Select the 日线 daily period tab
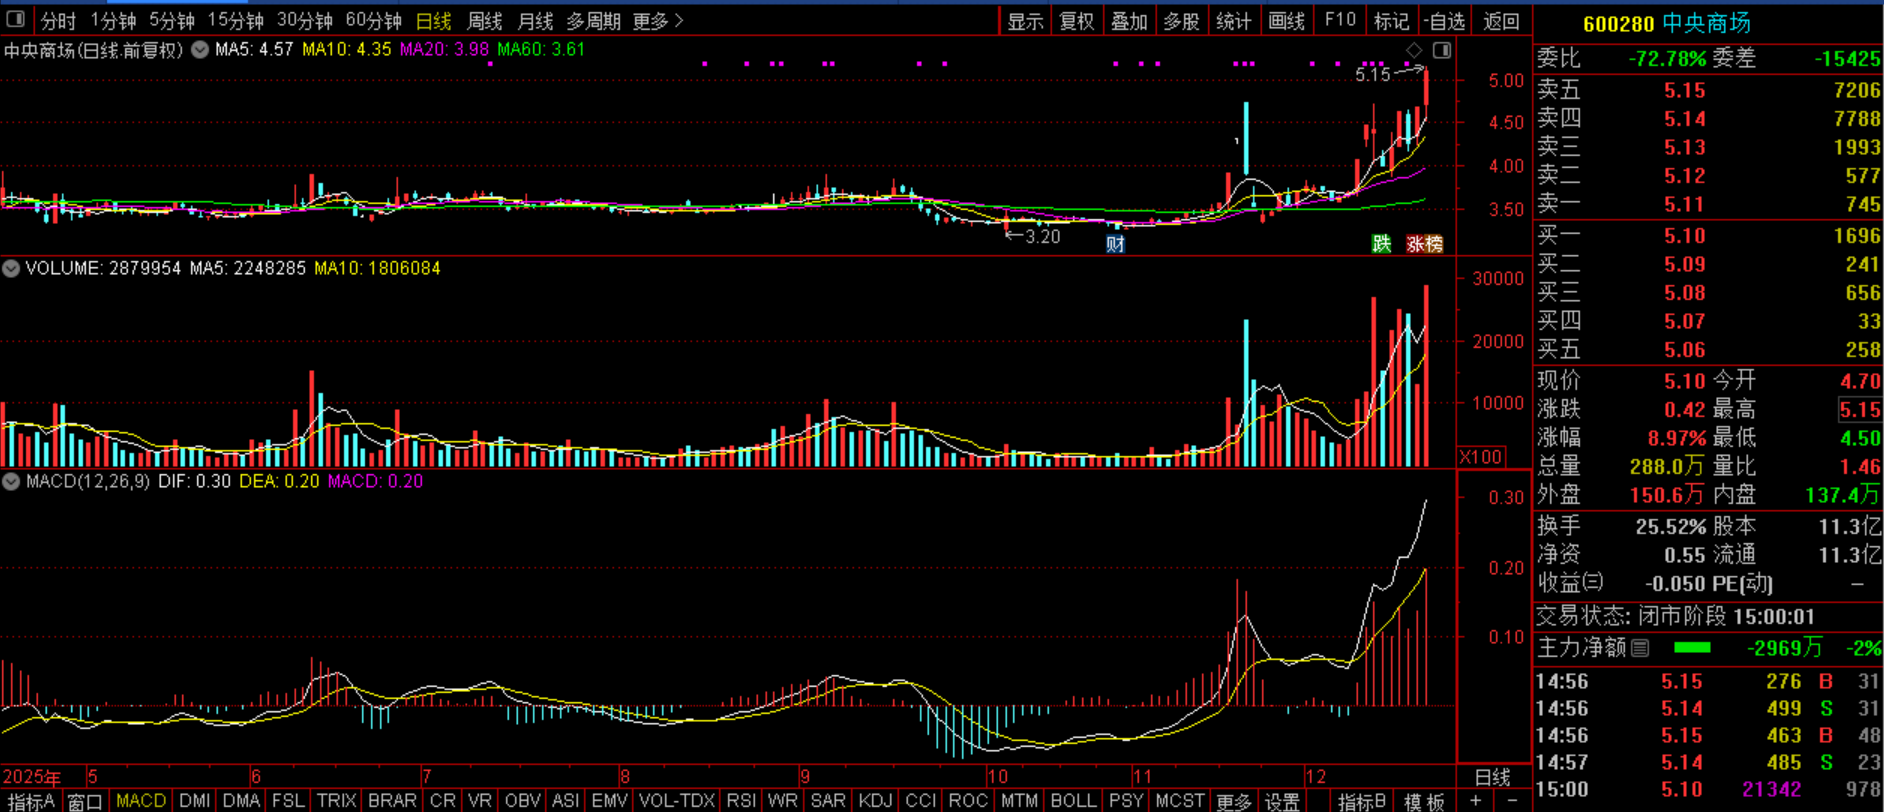The width and height of the screenshot is (1884, 812). pos(433,20)
